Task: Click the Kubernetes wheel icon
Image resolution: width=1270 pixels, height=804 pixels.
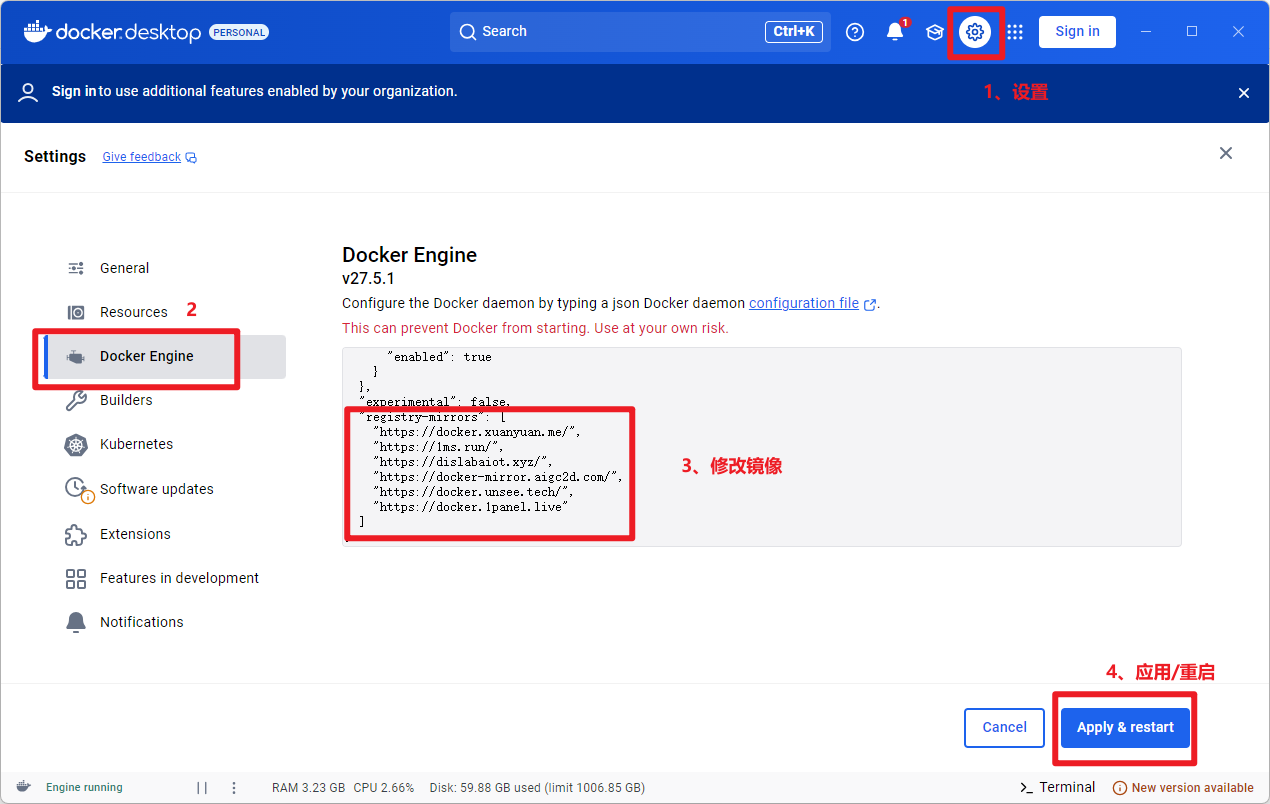Action: [x=76, y=445]
